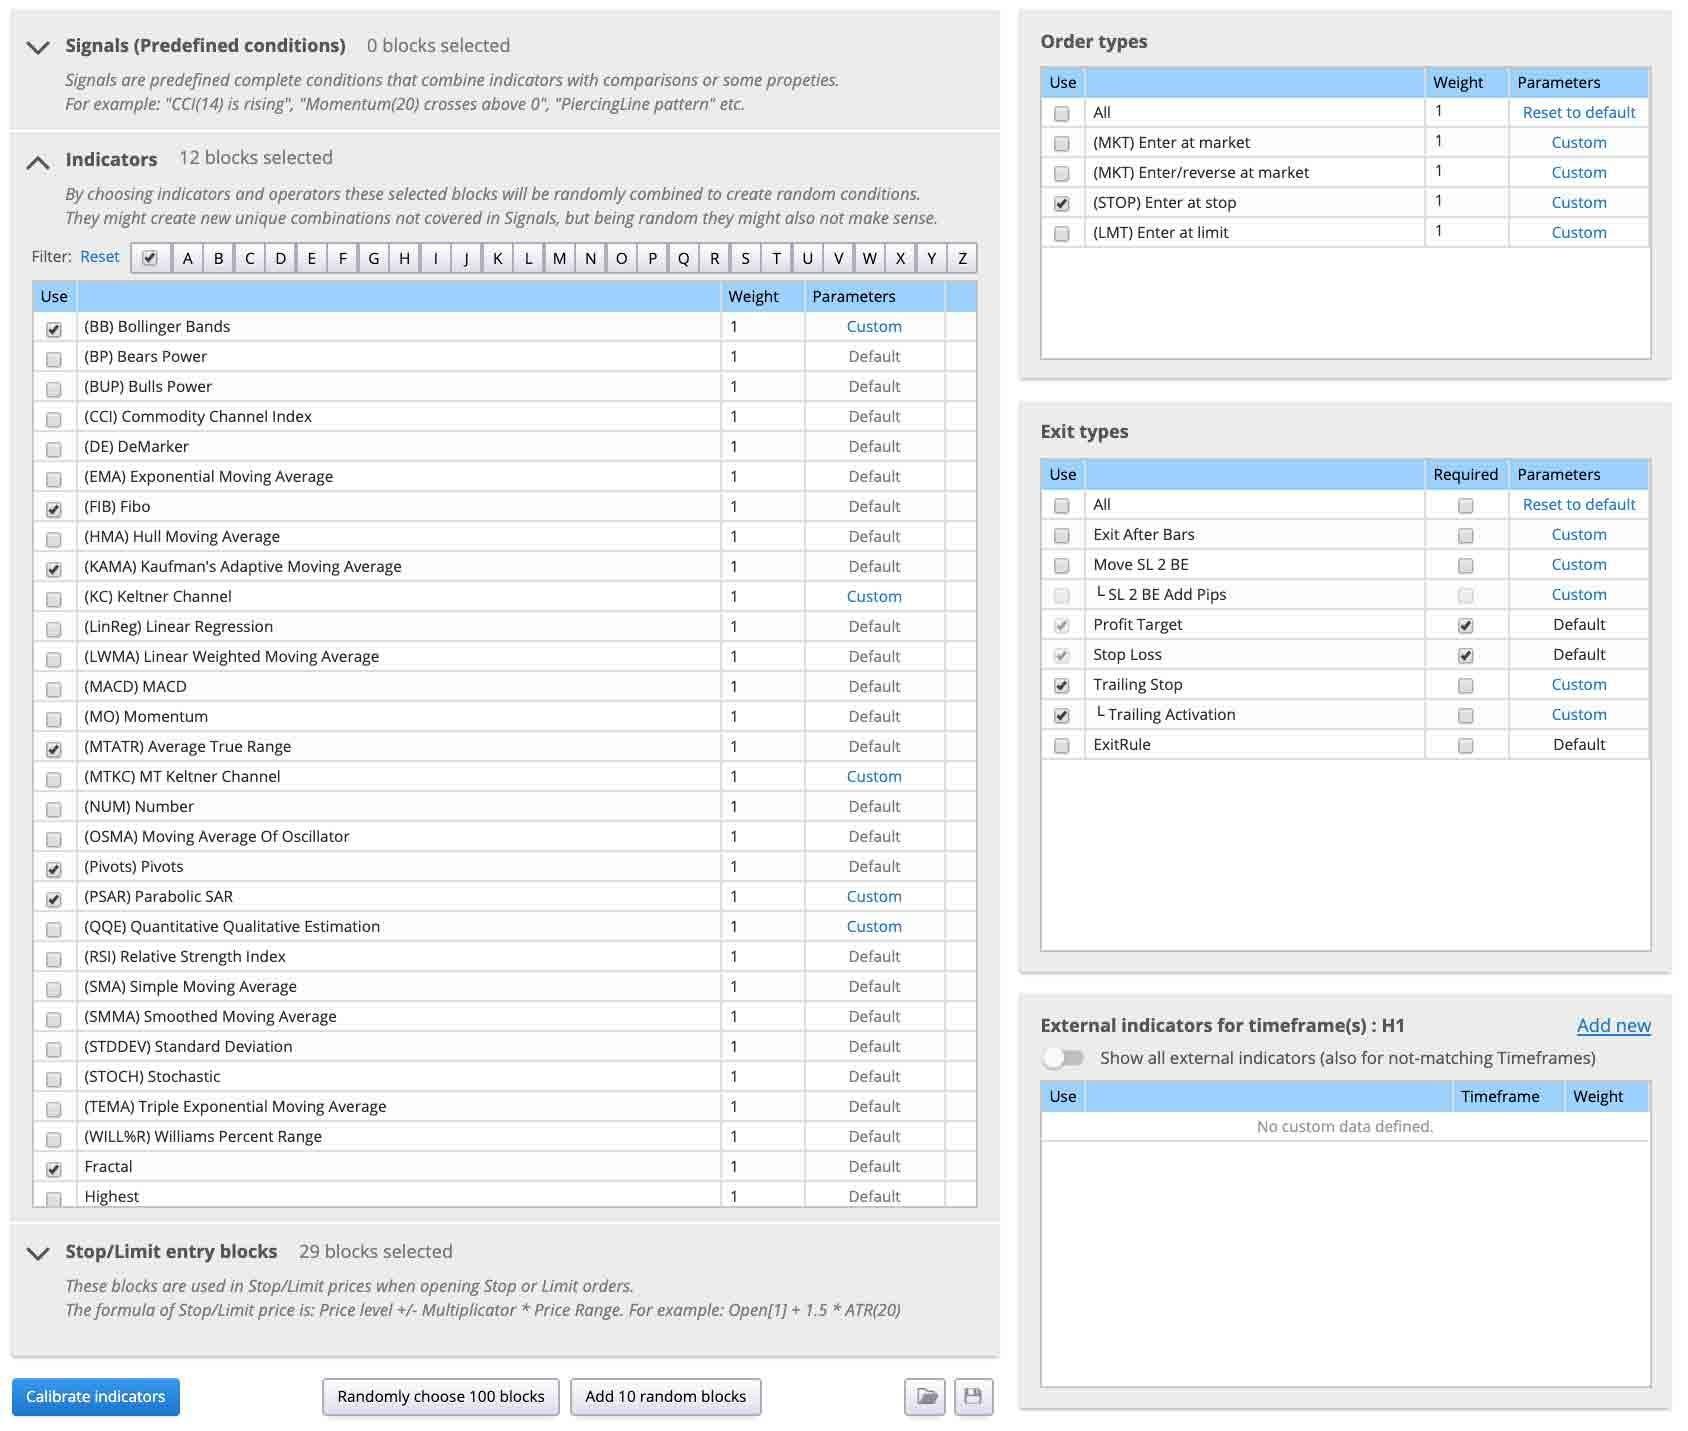This screenshot has width=1688, height=1431.
Task: Check the Relative Strength Index box
Action: pos(54,959)
